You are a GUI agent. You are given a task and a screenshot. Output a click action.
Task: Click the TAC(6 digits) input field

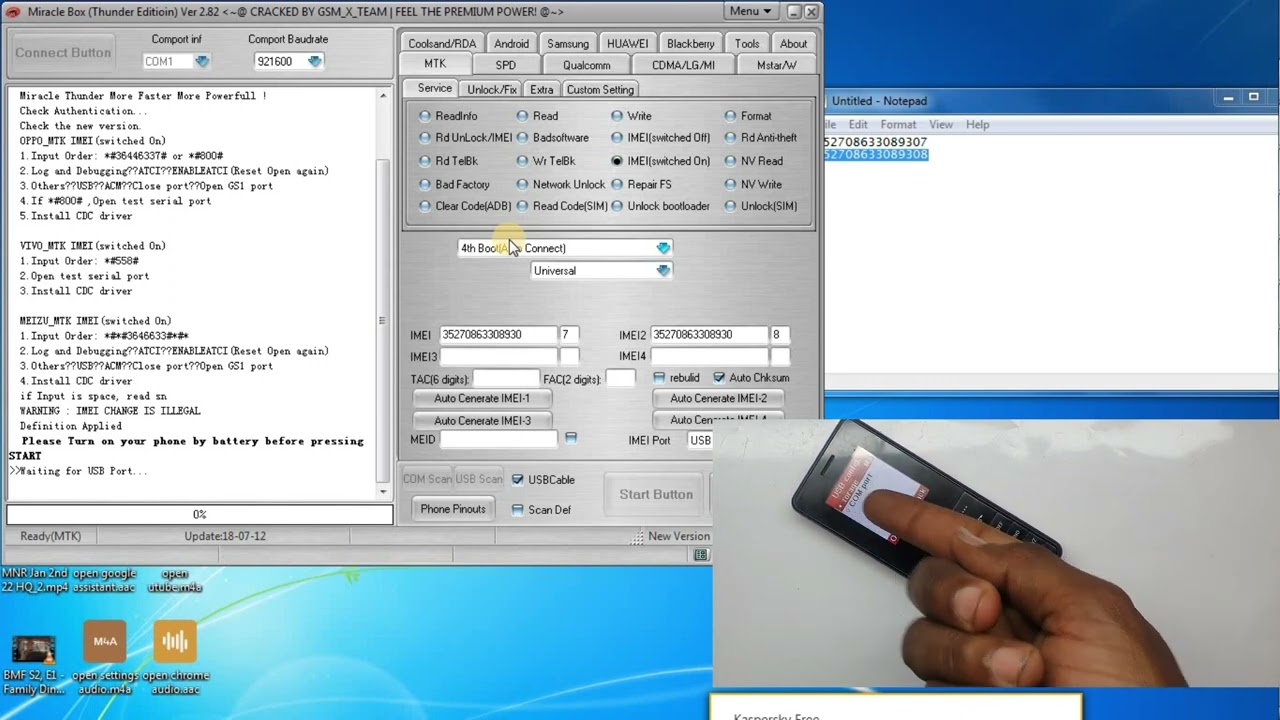coord(505,378)
